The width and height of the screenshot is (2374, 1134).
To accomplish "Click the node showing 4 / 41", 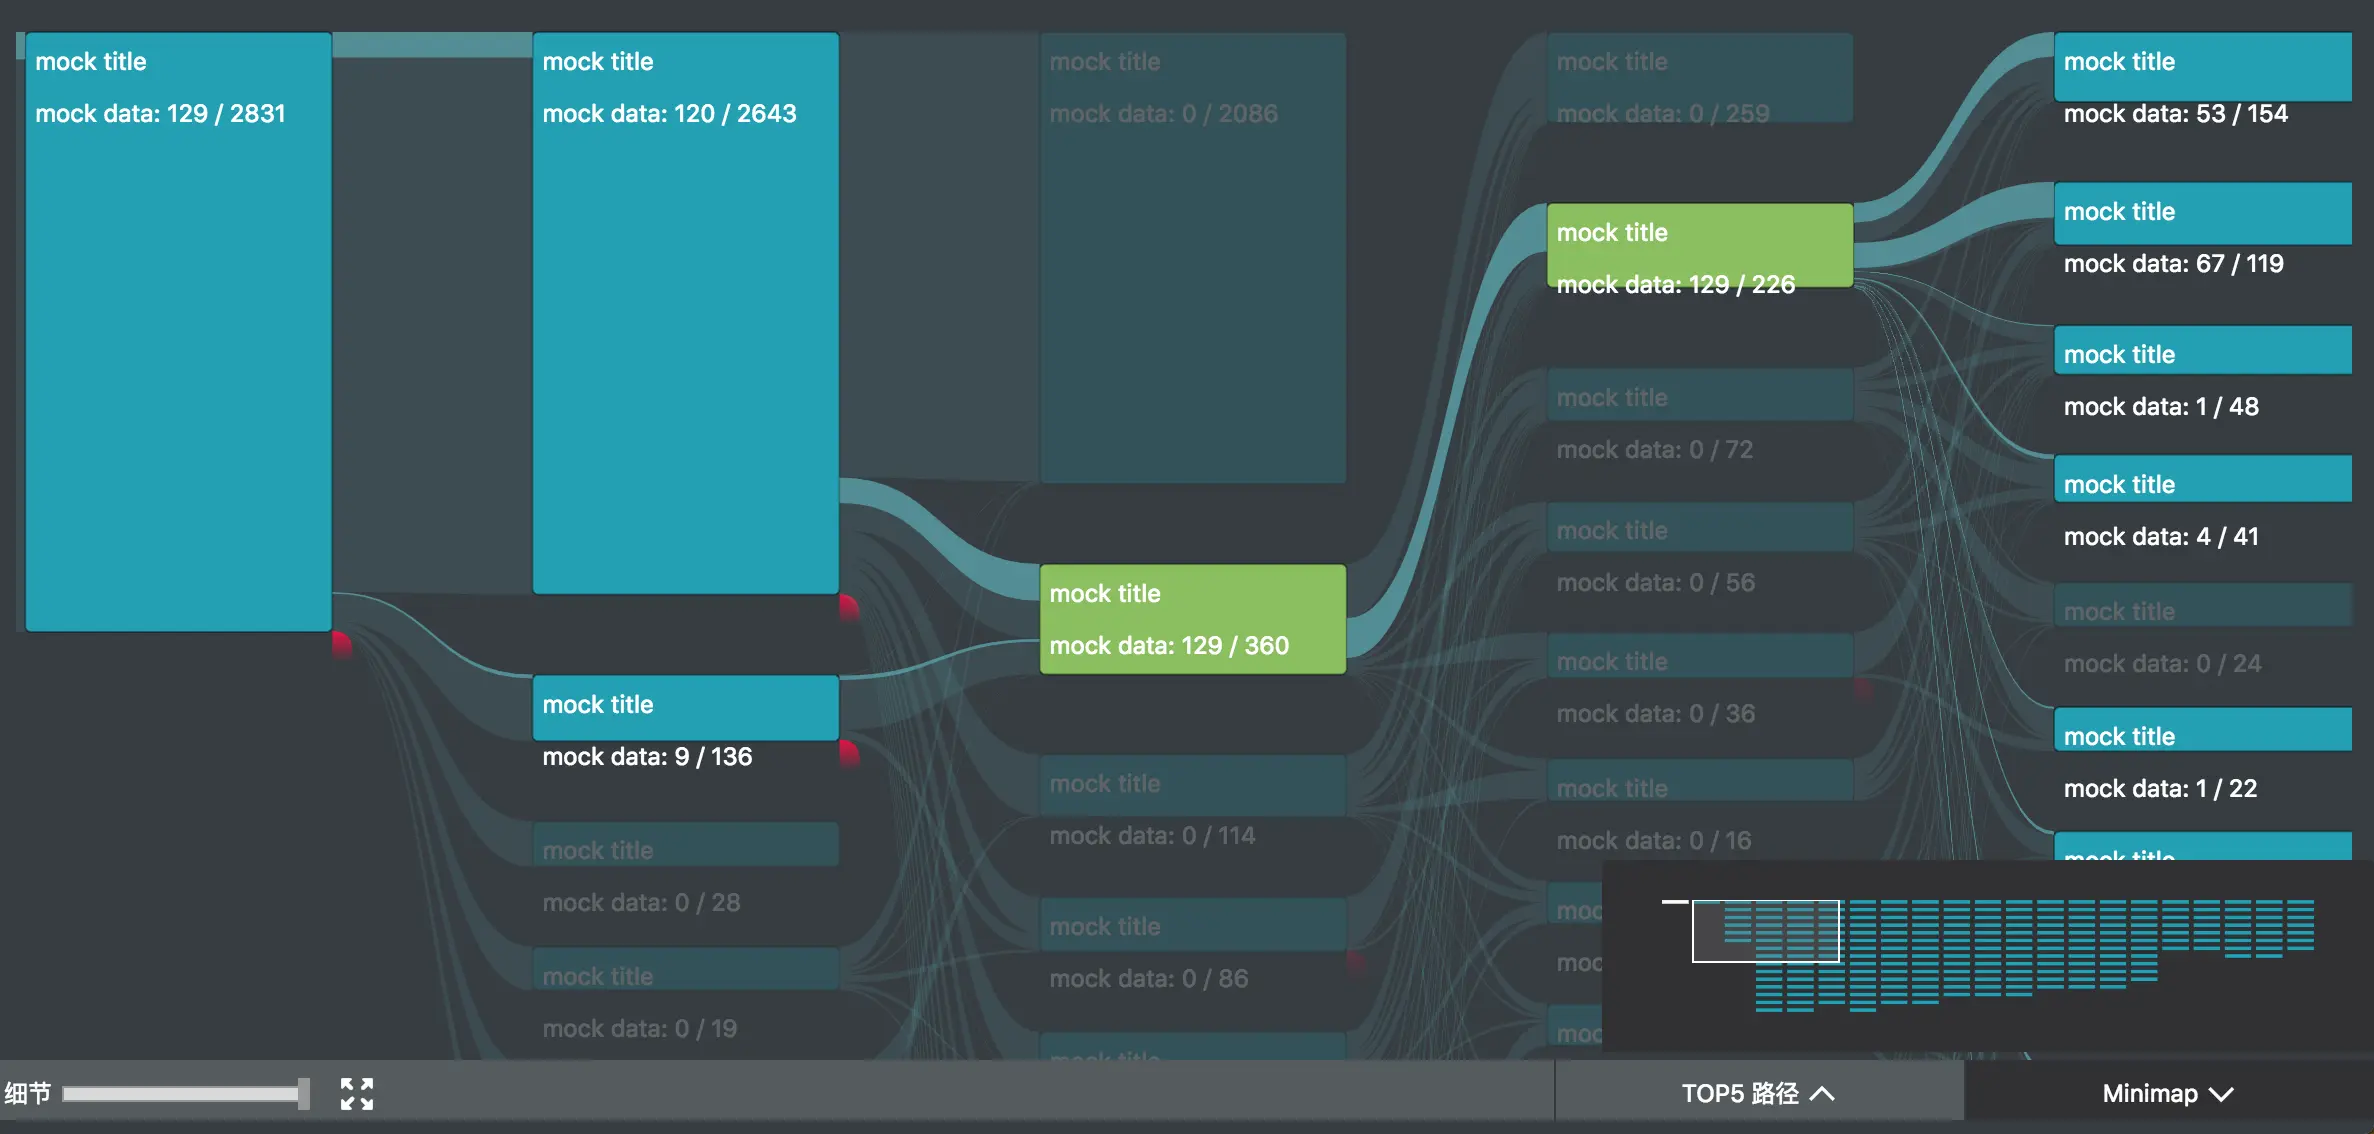I will (x=2202, y=480).
